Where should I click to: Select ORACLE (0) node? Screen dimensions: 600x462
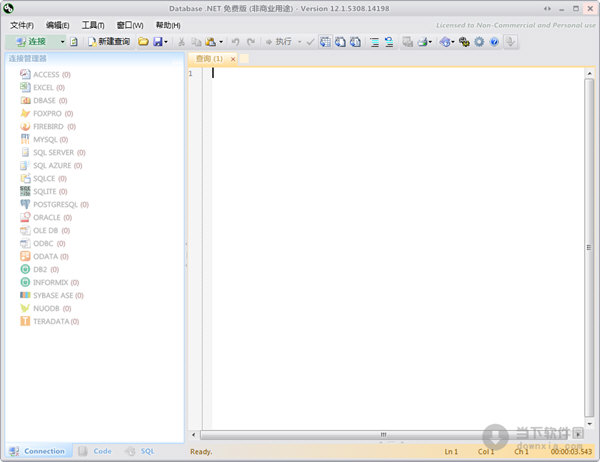(x=46, y=217)
